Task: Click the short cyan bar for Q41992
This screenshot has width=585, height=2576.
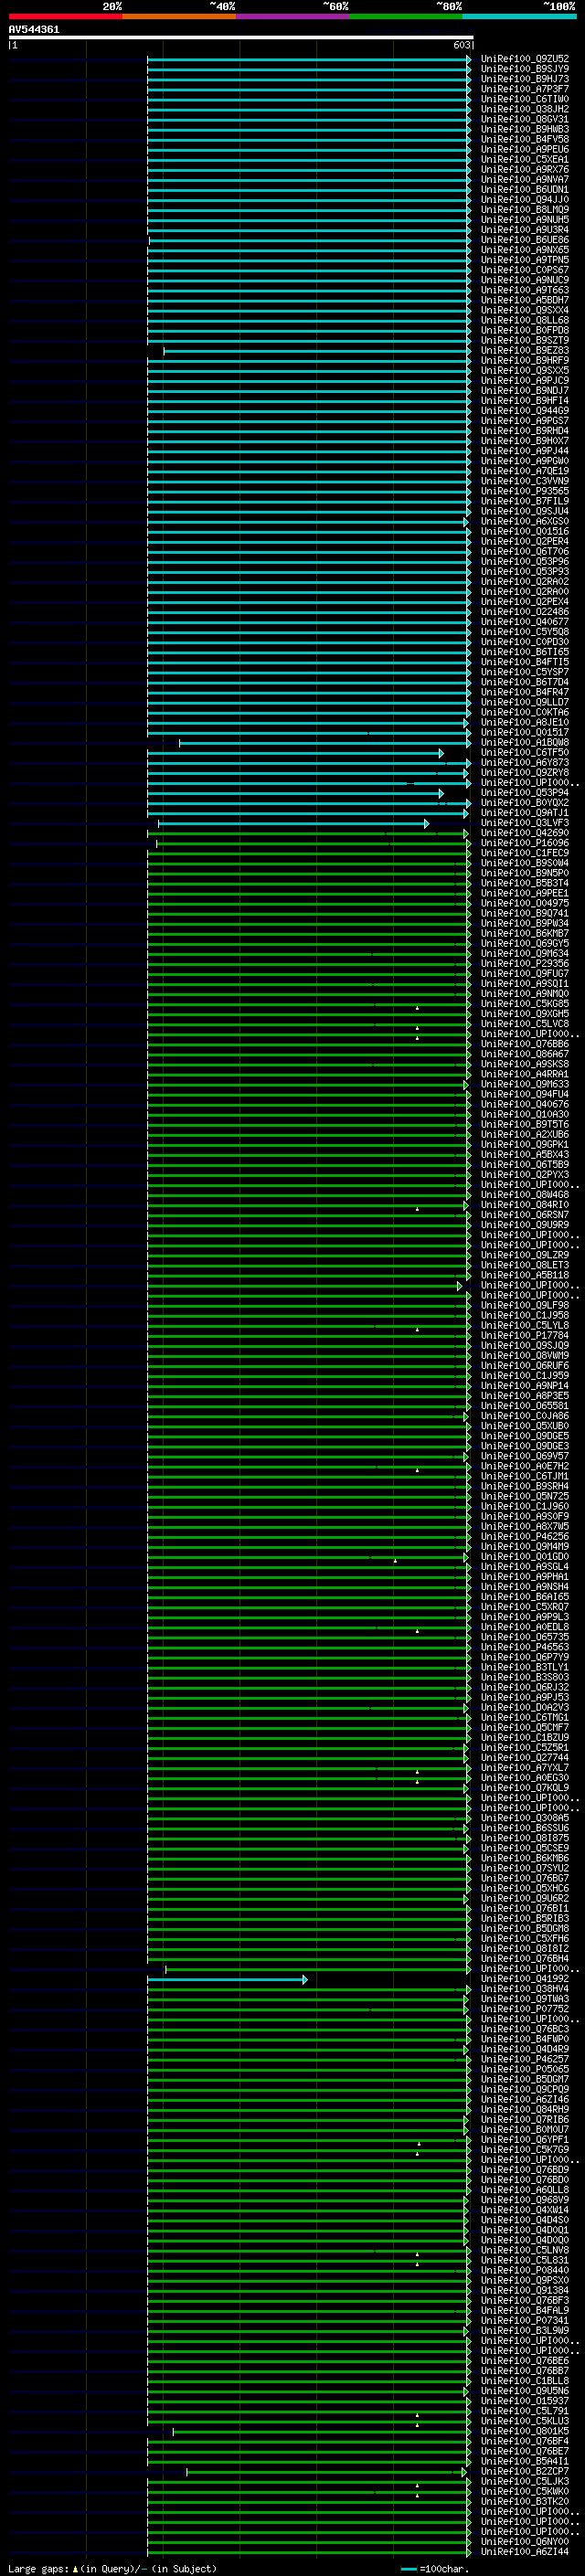Action: (x=227, y=1979)
